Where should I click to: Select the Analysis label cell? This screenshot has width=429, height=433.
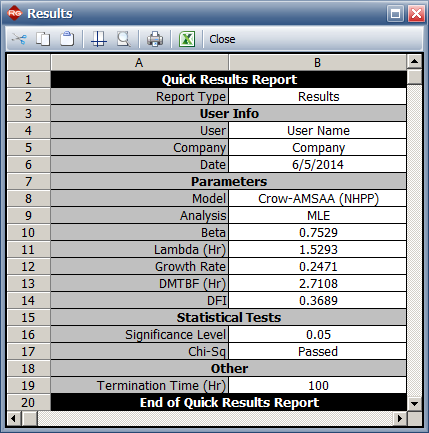coord(139,215)
